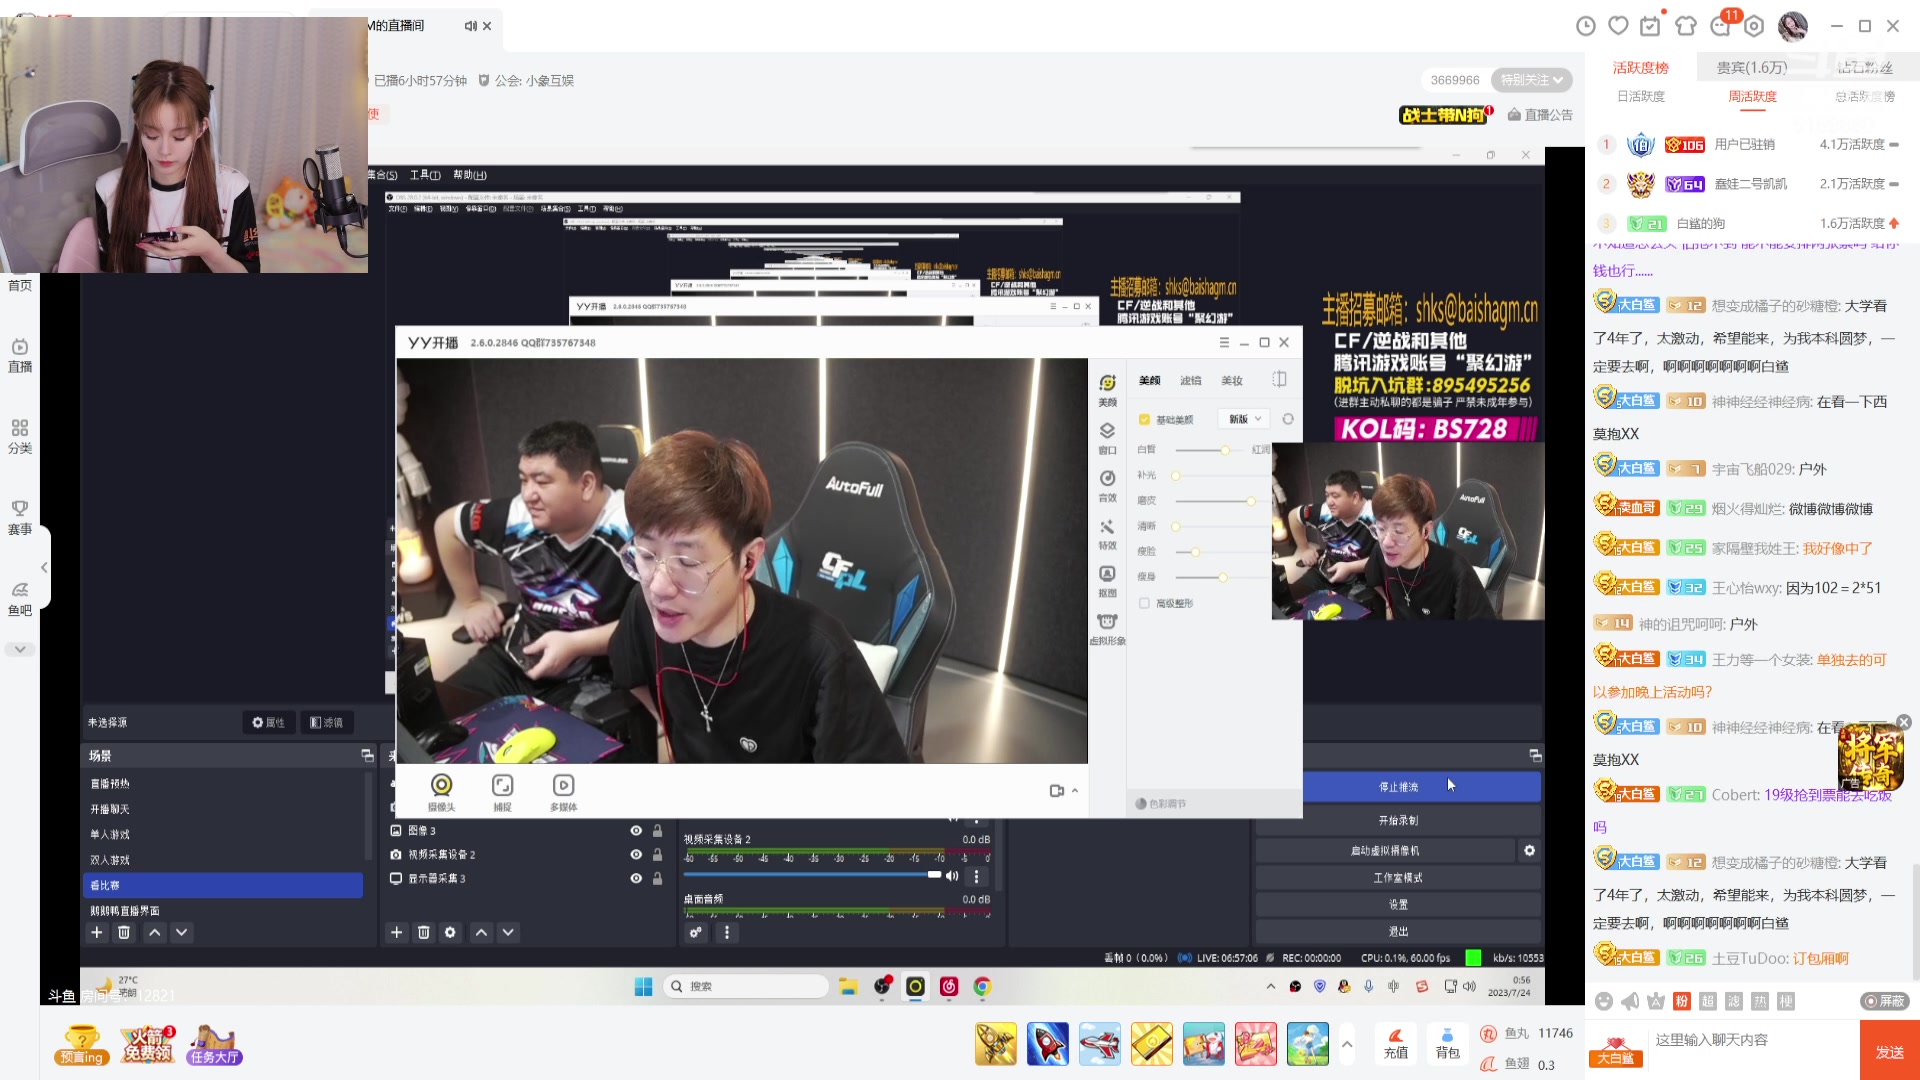
Task: Expand the camera options arrow in YY window
Action: [1075, 790]
